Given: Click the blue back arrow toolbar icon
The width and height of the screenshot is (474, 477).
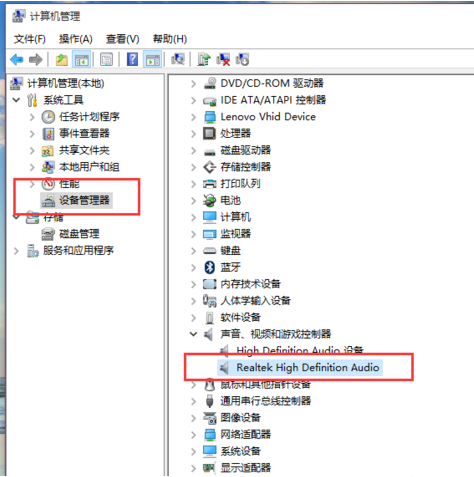Looking at the screenshot, I should (17, 60).
